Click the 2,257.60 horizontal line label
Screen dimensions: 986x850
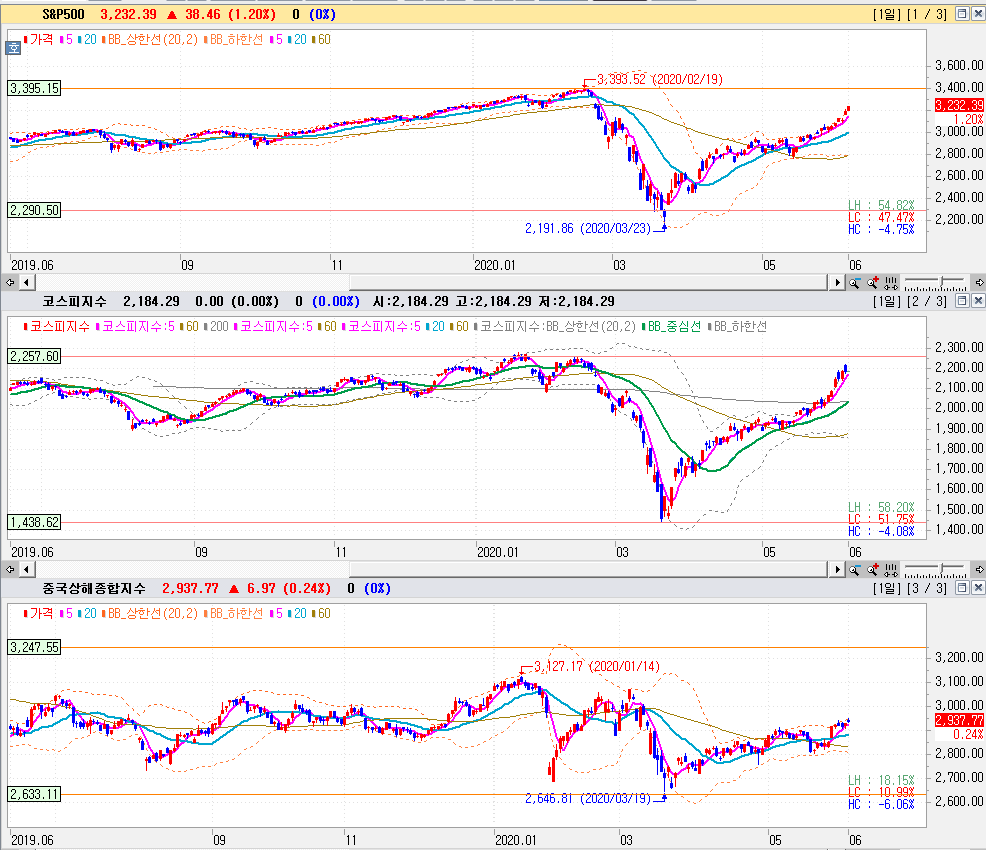coord(35,356)
